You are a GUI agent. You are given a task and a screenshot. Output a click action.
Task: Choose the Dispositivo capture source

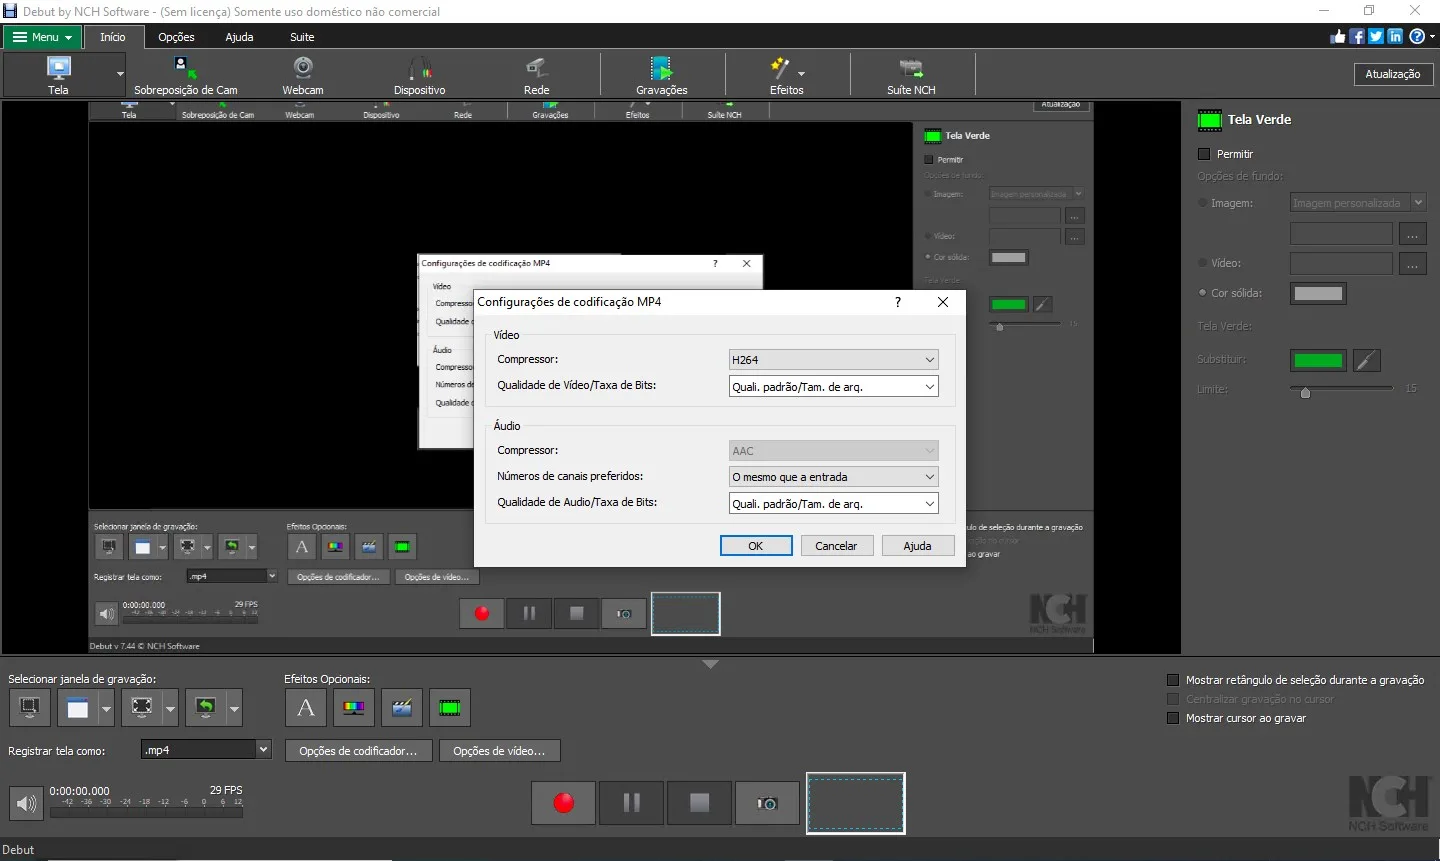(420, 75)
